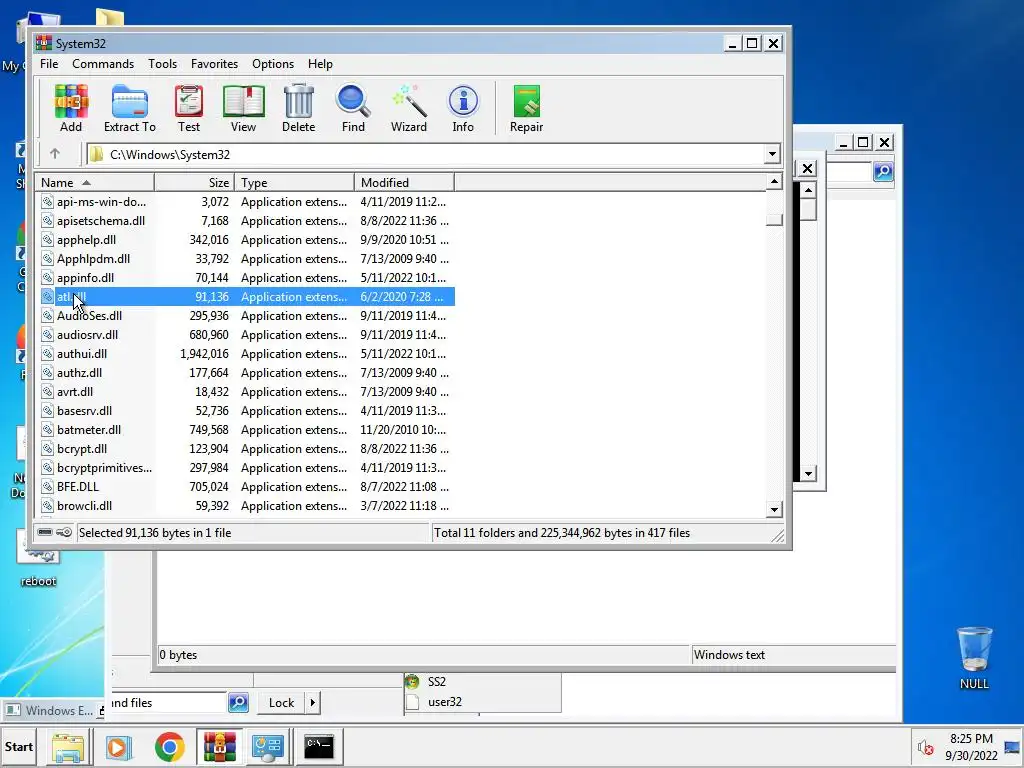Click the Lock button

click(x=281, y=703)
